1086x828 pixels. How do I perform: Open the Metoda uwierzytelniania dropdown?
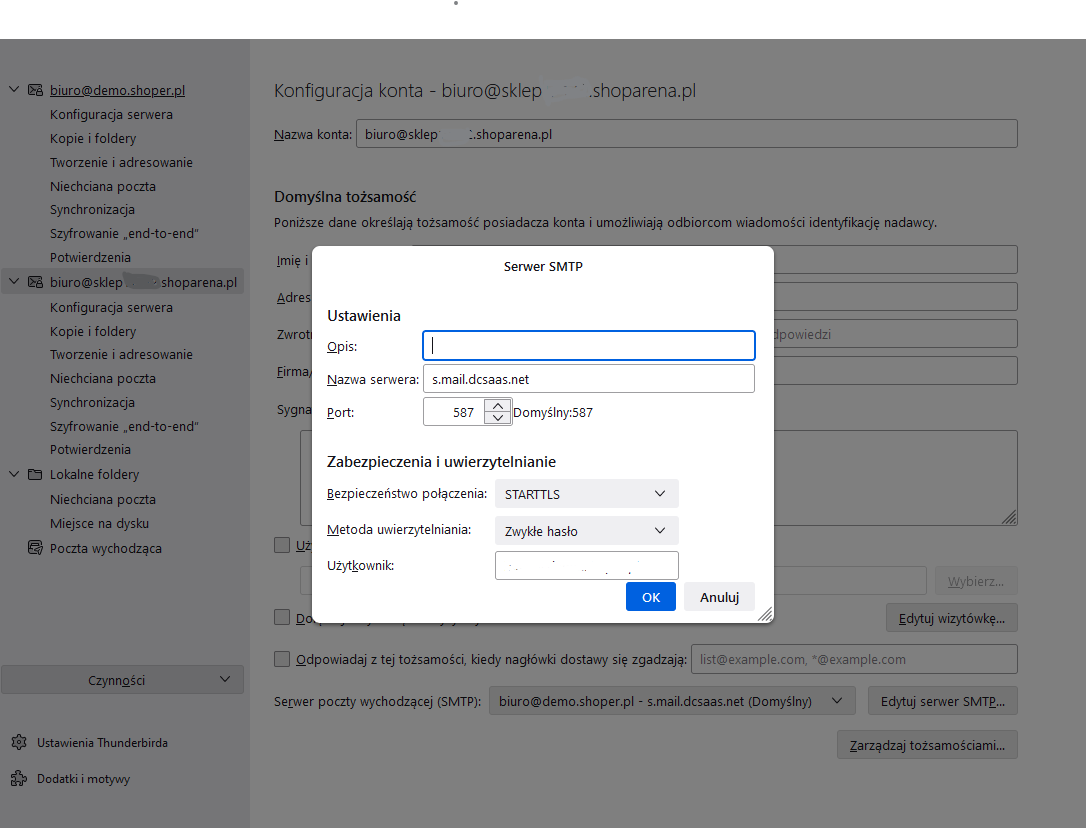coord(586,531)
